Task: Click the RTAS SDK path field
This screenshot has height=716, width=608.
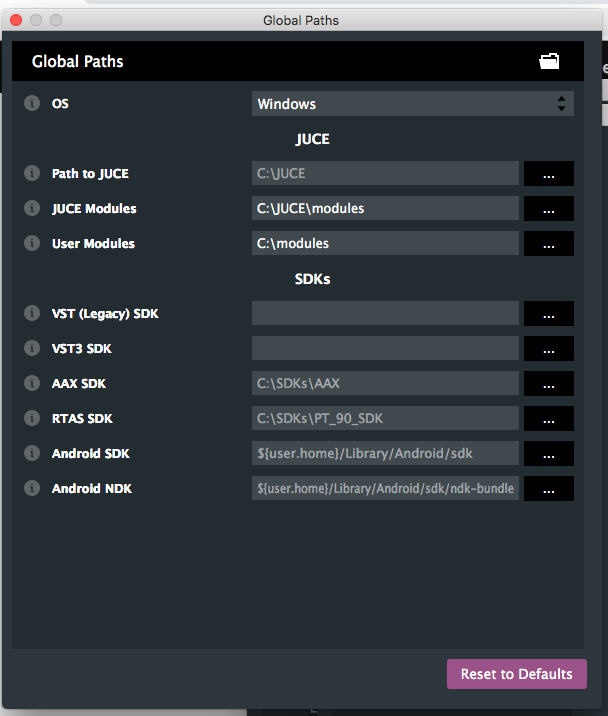Action: coord(385,418)
